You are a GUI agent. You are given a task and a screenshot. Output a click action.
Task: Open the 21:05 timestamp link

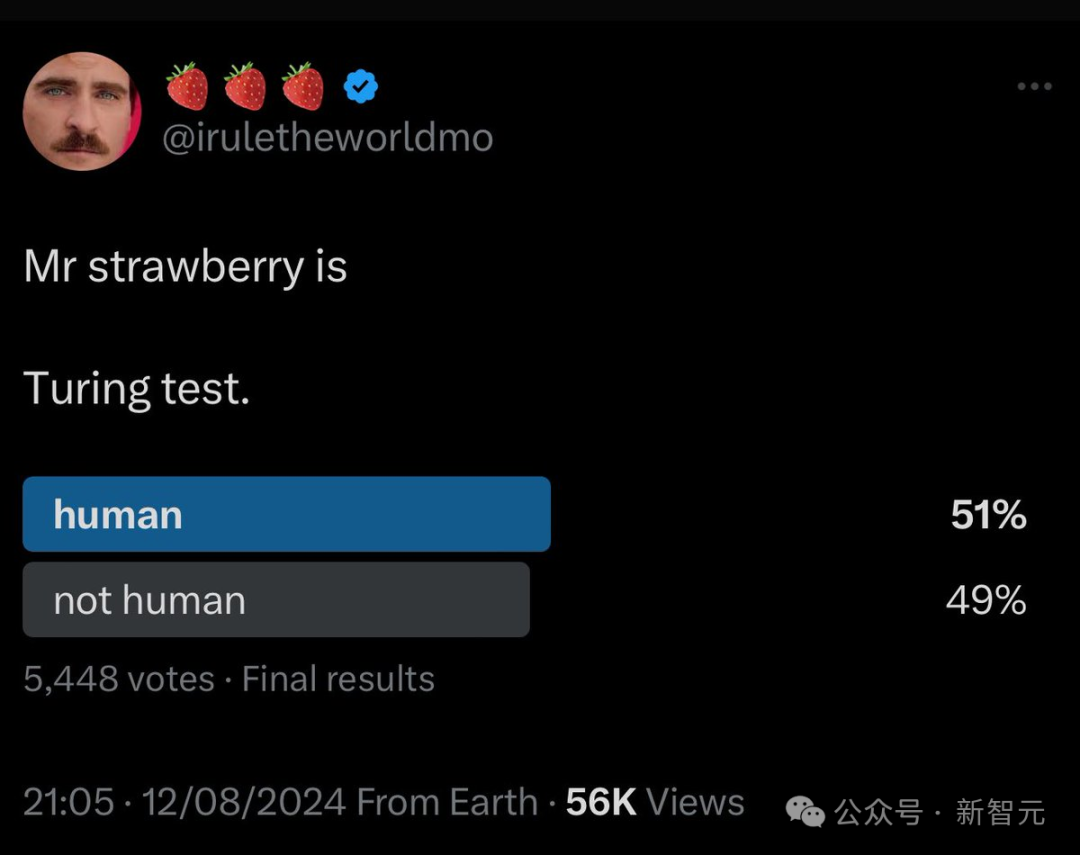point(68,803)
